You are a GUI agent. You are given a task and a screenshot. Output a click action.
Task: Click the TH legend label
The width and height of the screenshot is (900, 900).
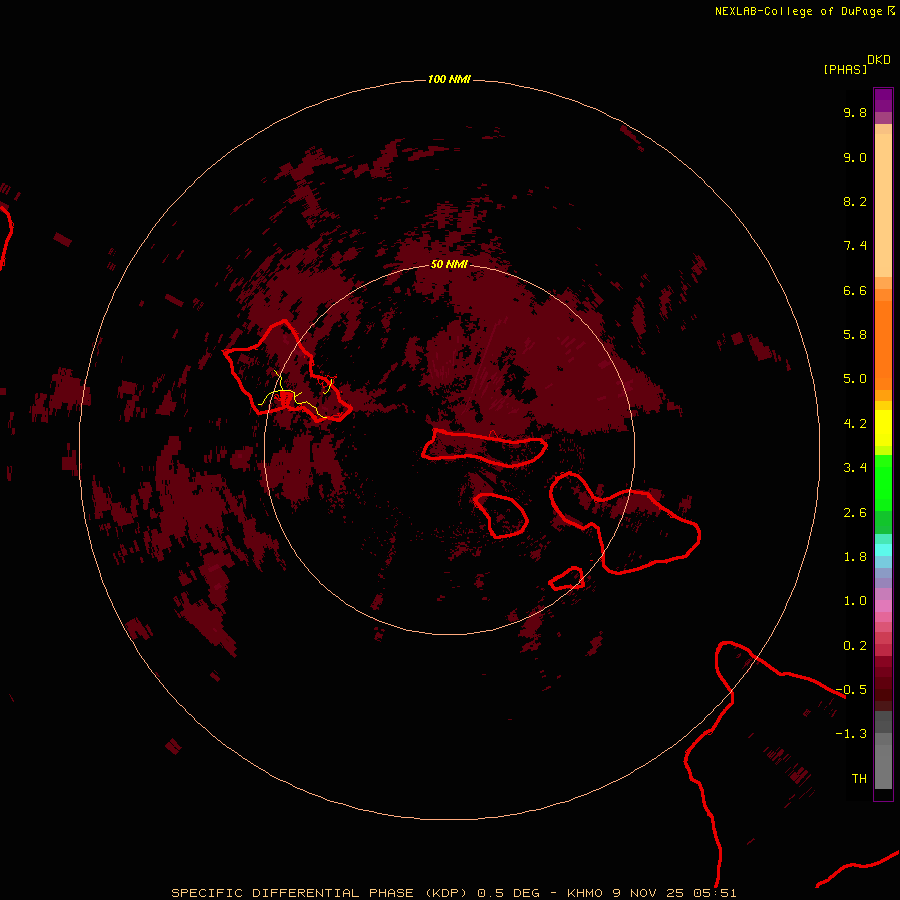click(859, 778)
